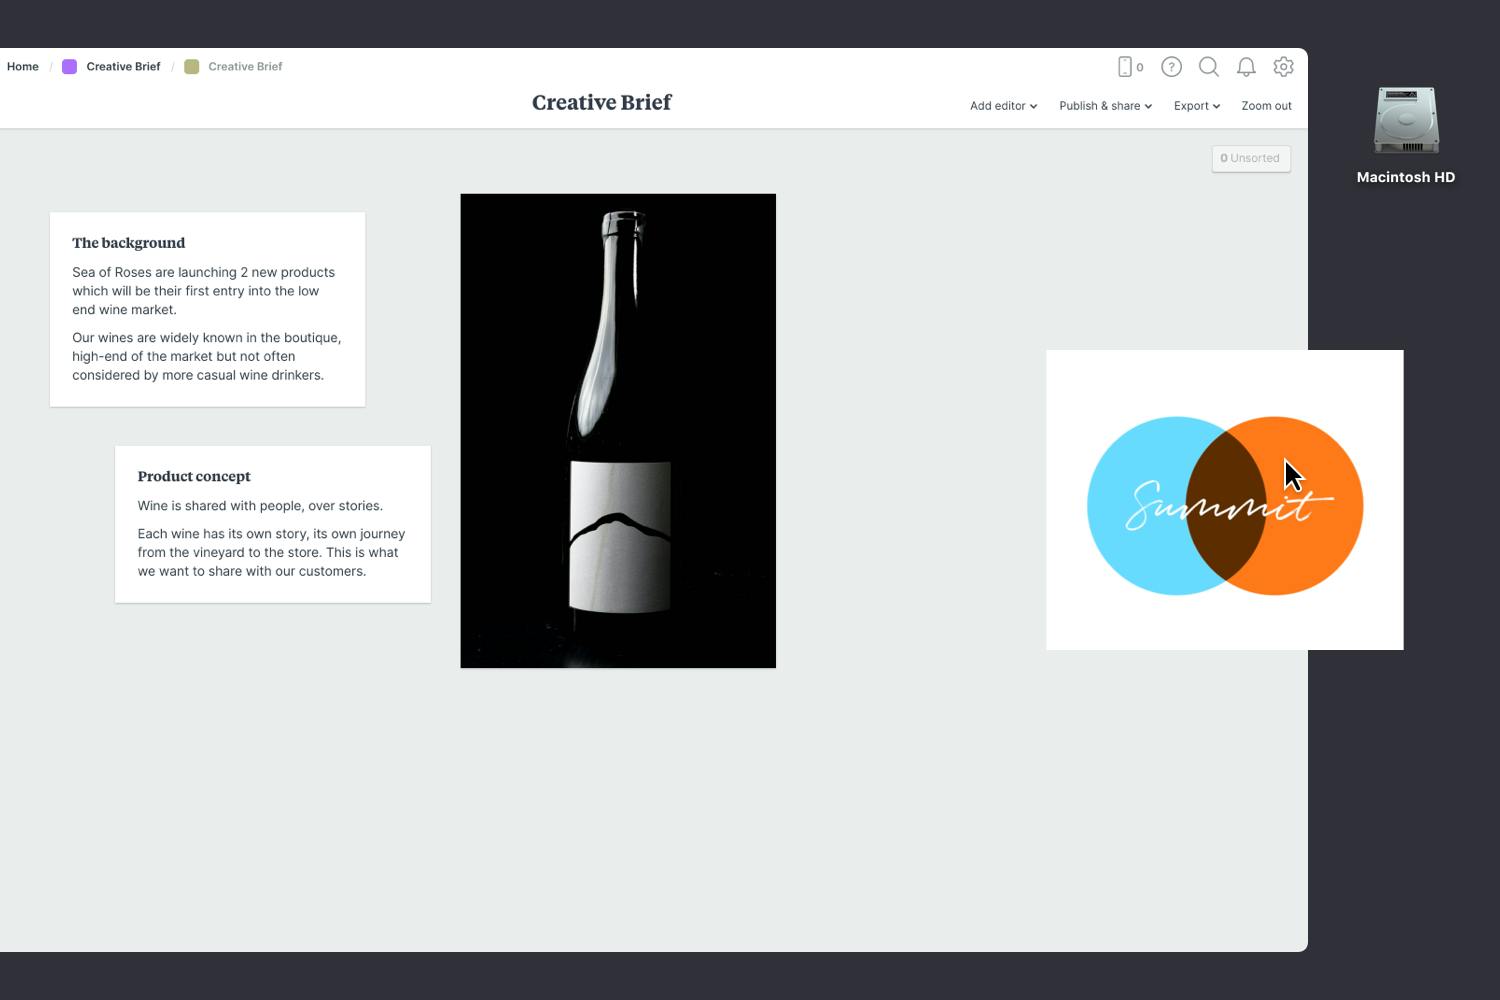Viewport: 1500px width, 1000px height.
Task: Click the Creative Brief board title
Action: pos(601,102)
